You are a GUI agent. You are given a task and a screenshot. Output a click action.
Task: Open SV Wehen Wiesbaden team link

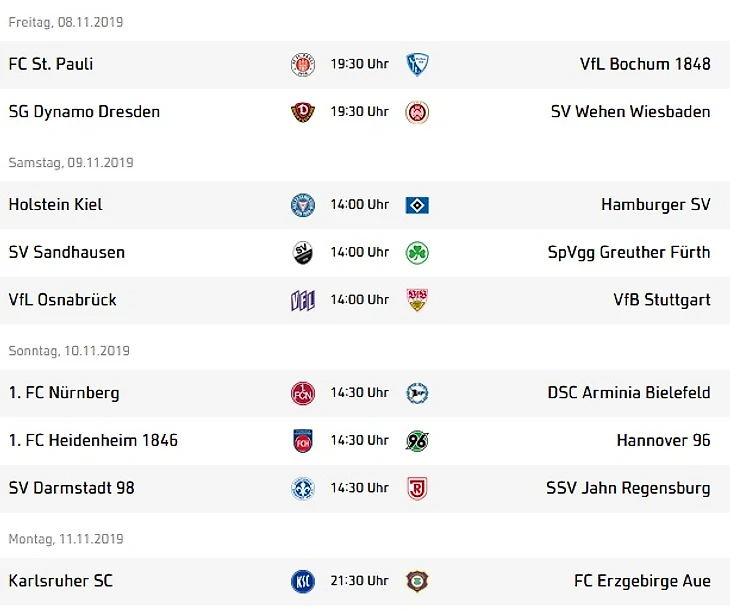click(x=630, y=112)
